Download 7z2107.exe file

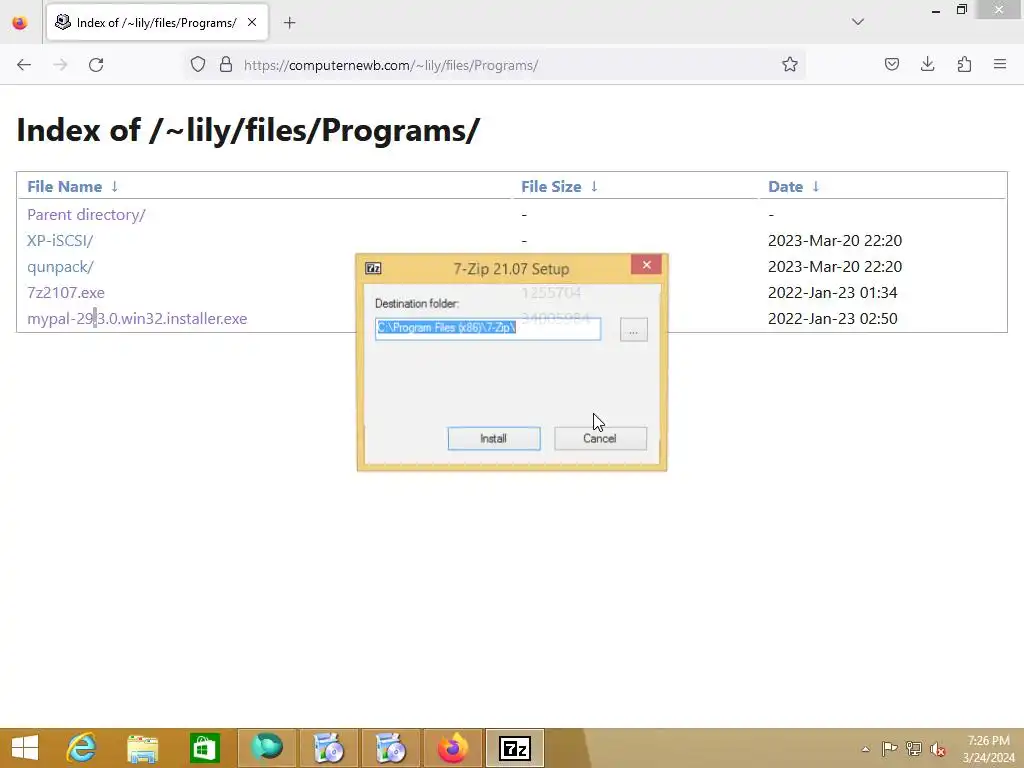(66, 293)
